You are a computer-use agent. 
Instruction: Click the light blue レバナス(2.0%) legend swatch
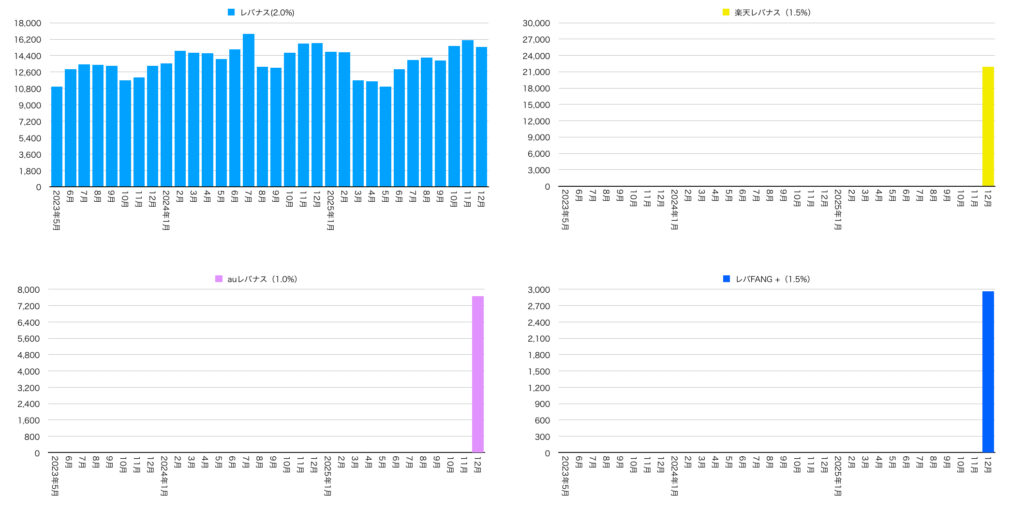click(x=231, y=12)
